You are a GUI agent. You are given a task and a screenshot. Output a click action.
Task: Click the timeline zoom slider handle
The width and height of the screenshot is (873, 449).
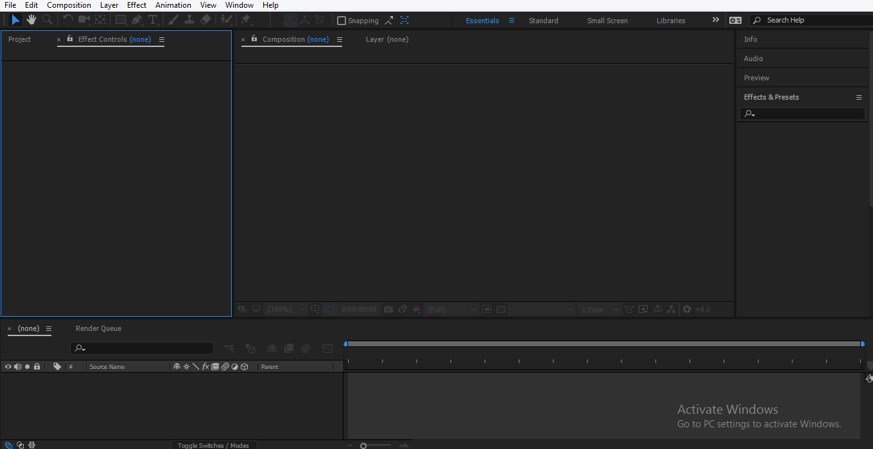pyautogui.click(x=363, y=445)
